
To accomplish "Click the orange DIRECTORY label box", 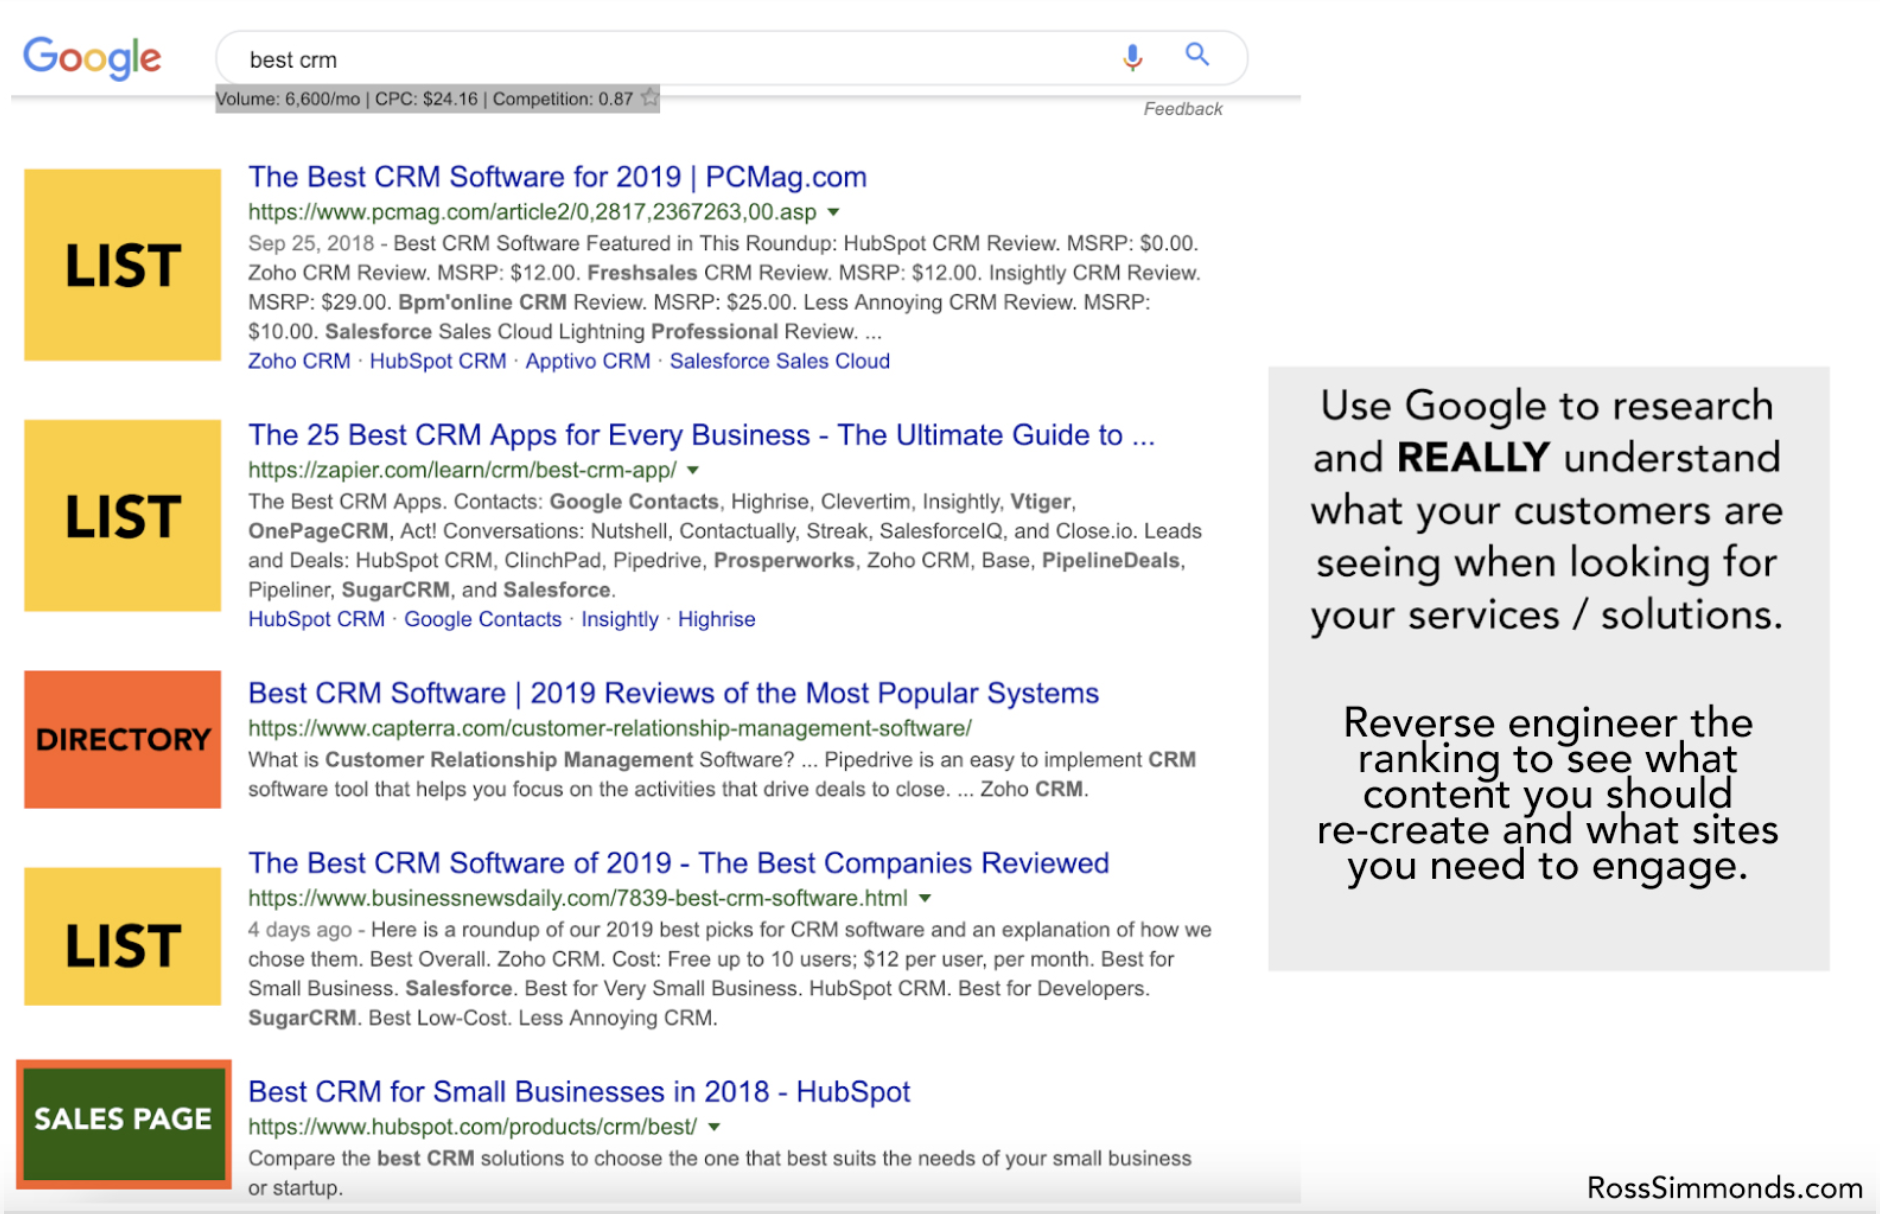I will point(122,739).
